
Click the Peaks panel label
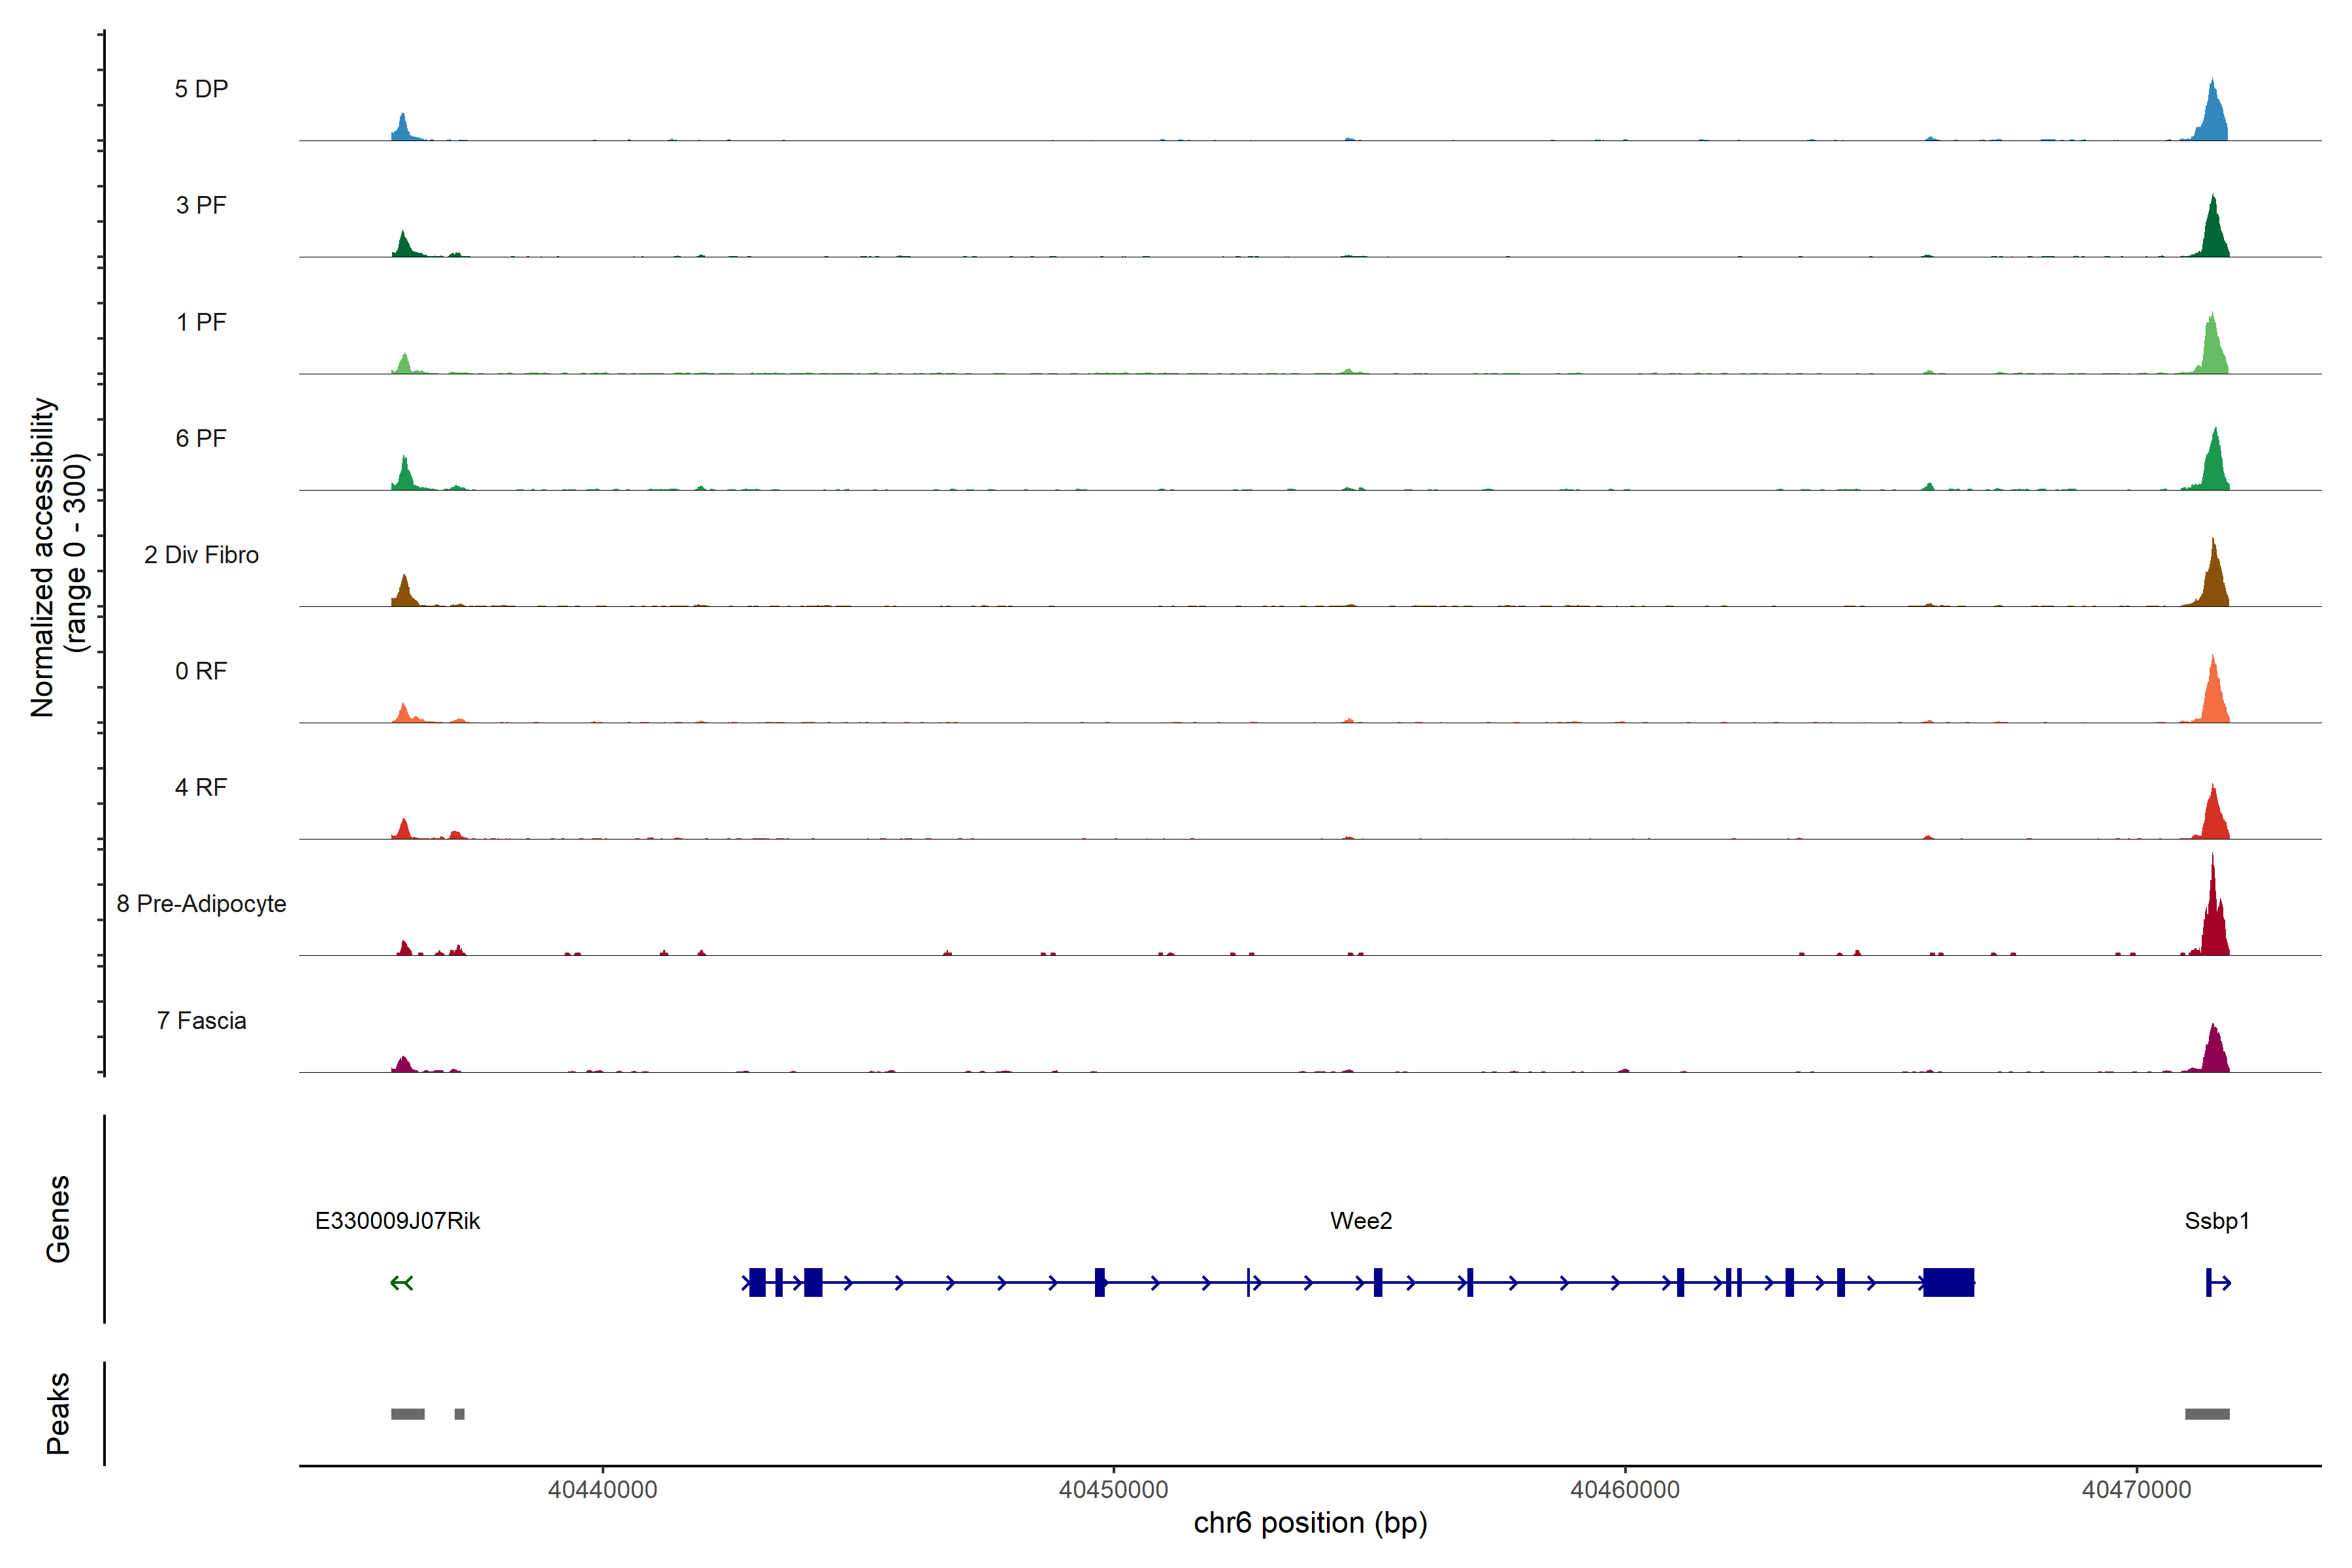click(x=58, y=1413)
